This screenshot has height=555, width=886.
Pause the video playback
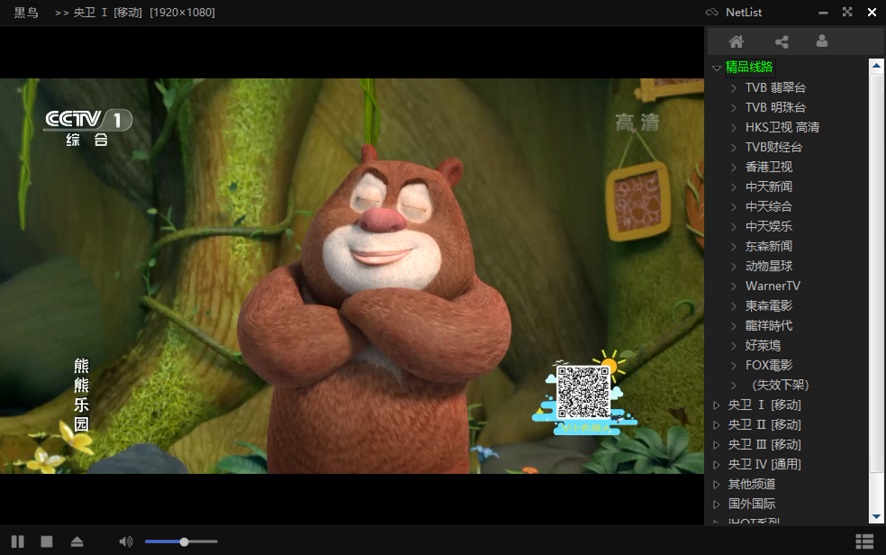[18, 541]
